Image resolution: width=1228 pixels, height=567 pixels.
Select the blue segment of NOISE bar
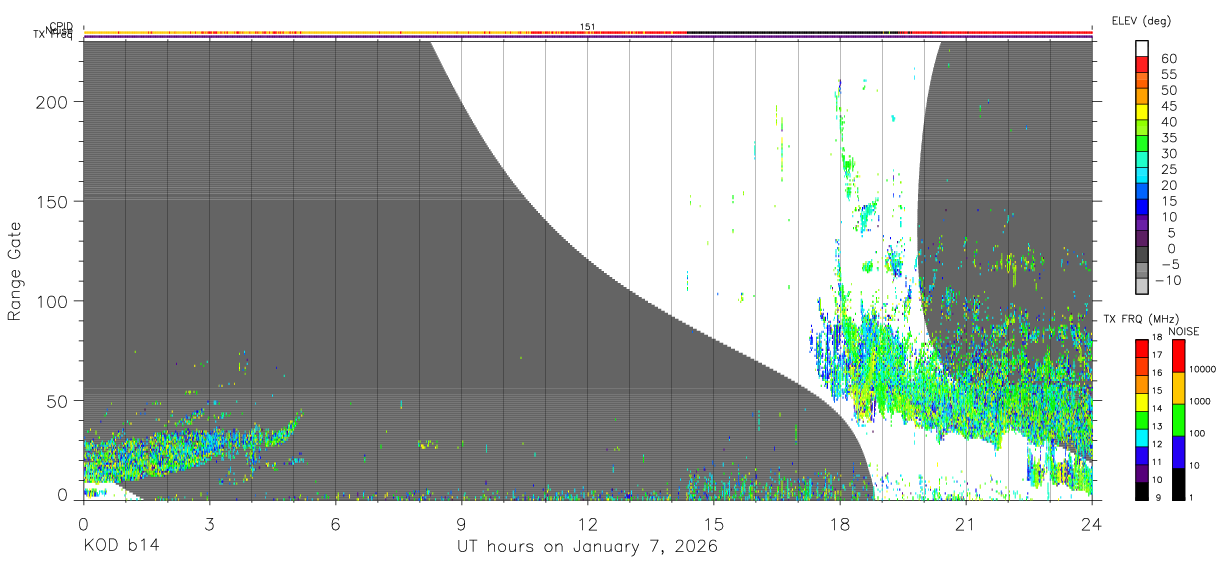[x=1178, y=452]
